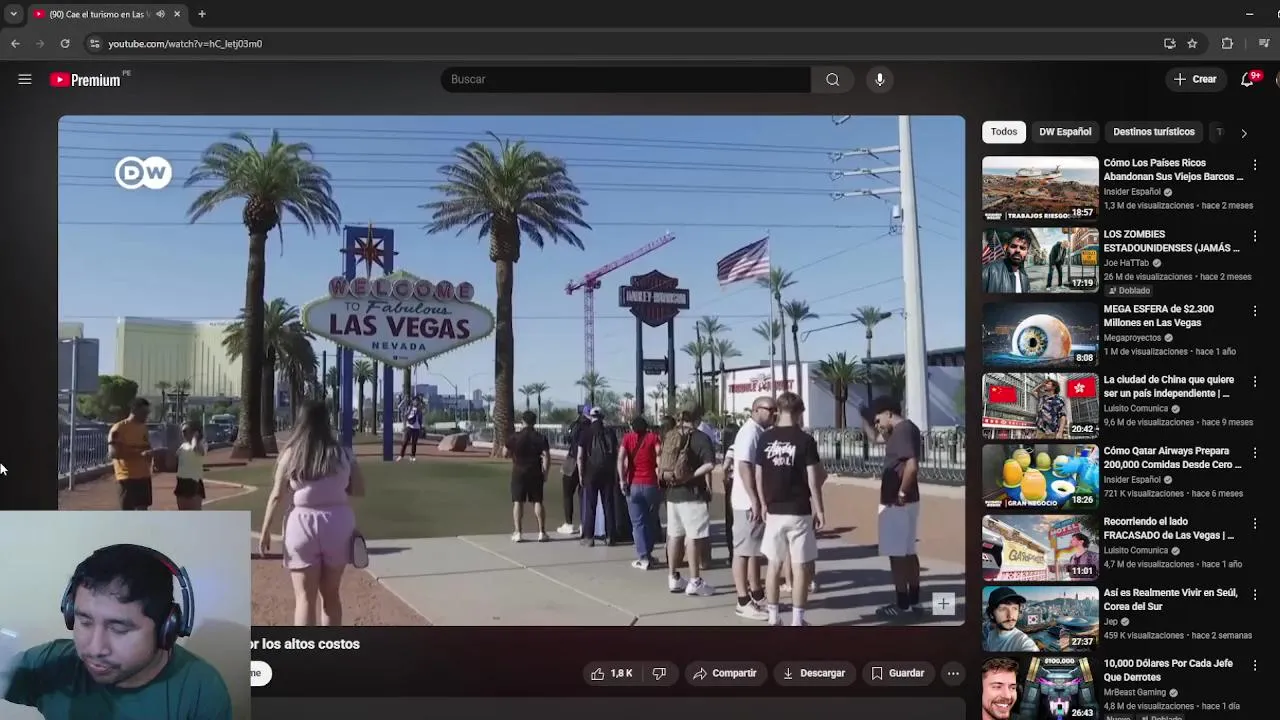This screenshot has height=720, width=1280.
Task: Click the Las Vegas video player
Action: pos(511,370)
